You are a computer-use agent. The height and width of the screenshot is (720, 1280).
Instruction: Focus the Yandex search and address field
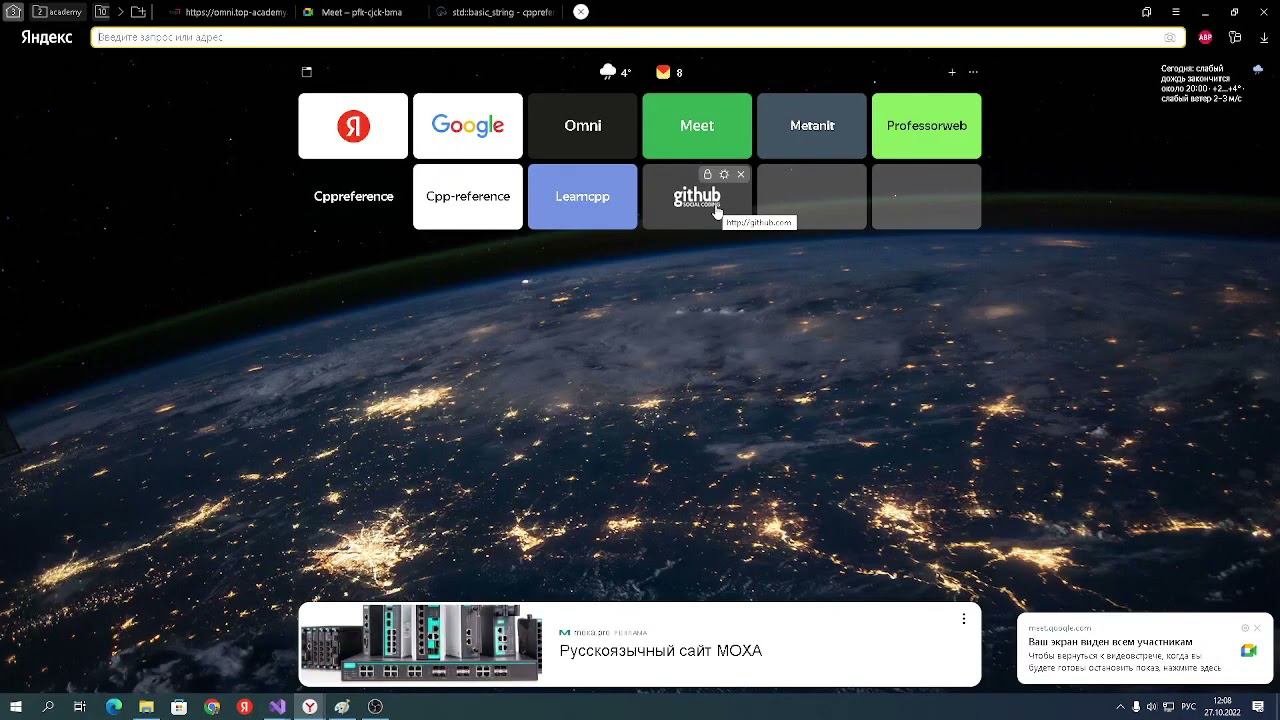coord(638,37)
